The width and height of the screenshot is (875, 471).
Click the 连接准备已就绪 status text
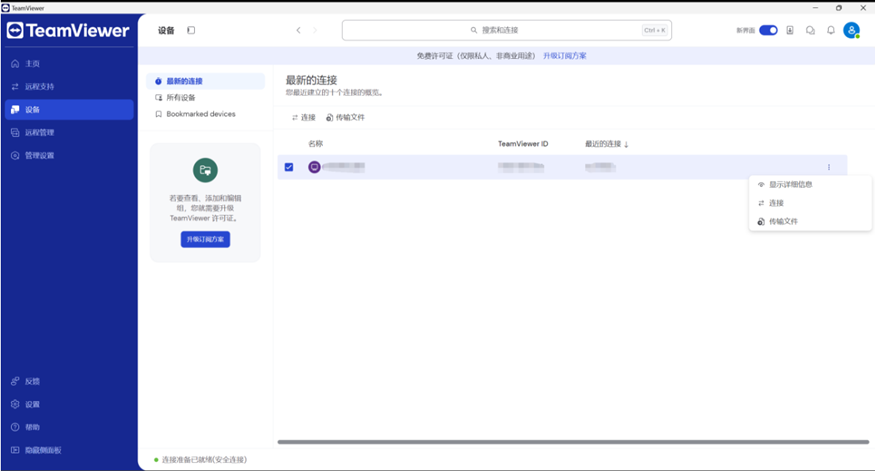[x=204, y=460]
